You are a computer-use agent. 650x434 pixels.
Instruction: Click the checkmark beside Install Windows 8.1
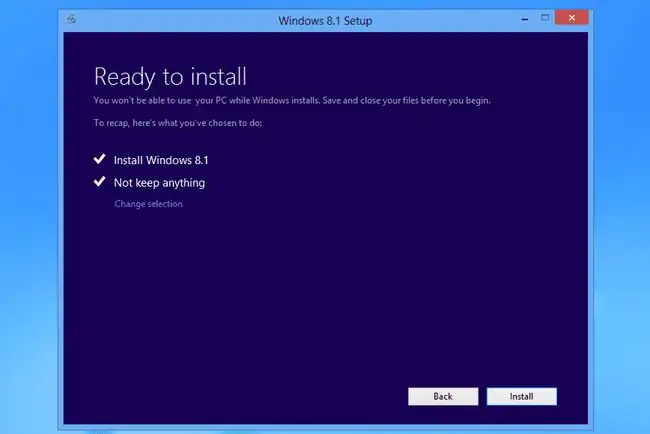[x=99, y=159]
